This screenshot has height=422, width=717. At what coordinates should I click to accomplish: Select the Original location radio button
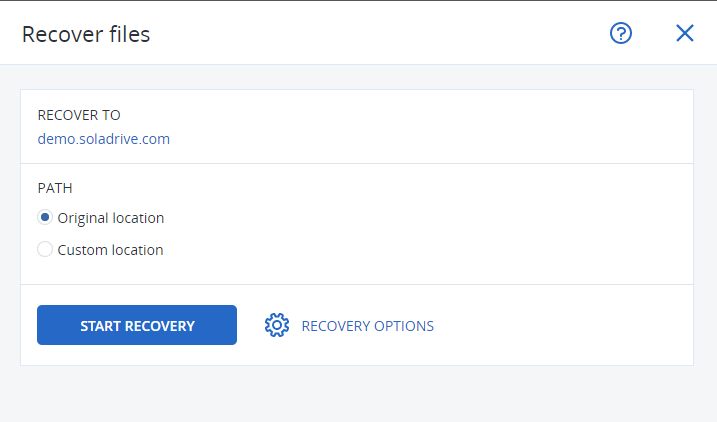[45, 217]
